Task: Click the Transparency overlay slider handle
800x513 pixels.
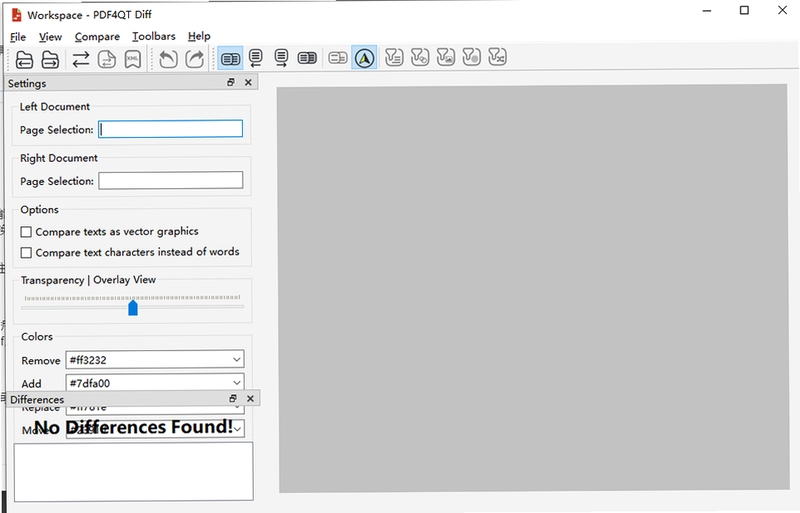Action: tap(133, 308)
